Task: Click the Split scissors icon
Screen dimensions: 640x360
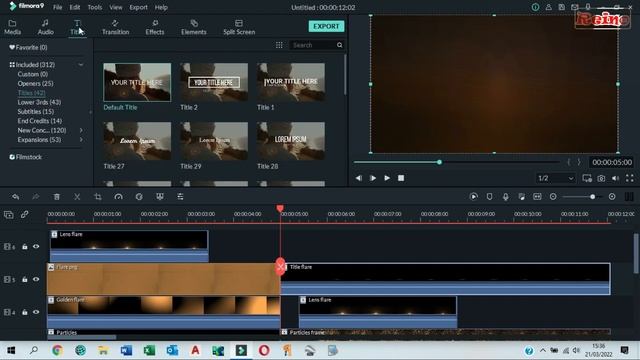Action: click(77, 197)
